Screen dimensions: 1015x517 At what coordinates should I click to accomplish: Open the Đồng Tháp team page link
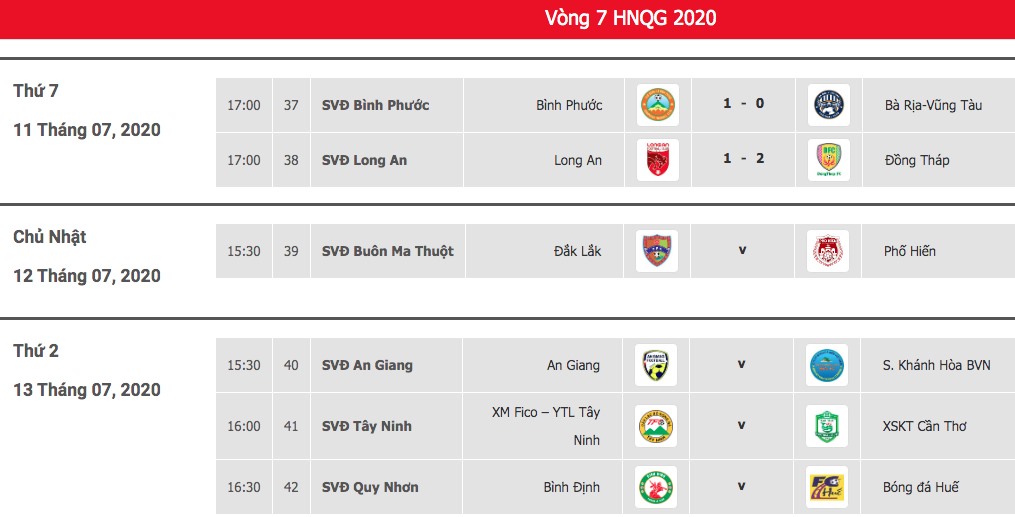pyautogui.click(x=917, y=160)
